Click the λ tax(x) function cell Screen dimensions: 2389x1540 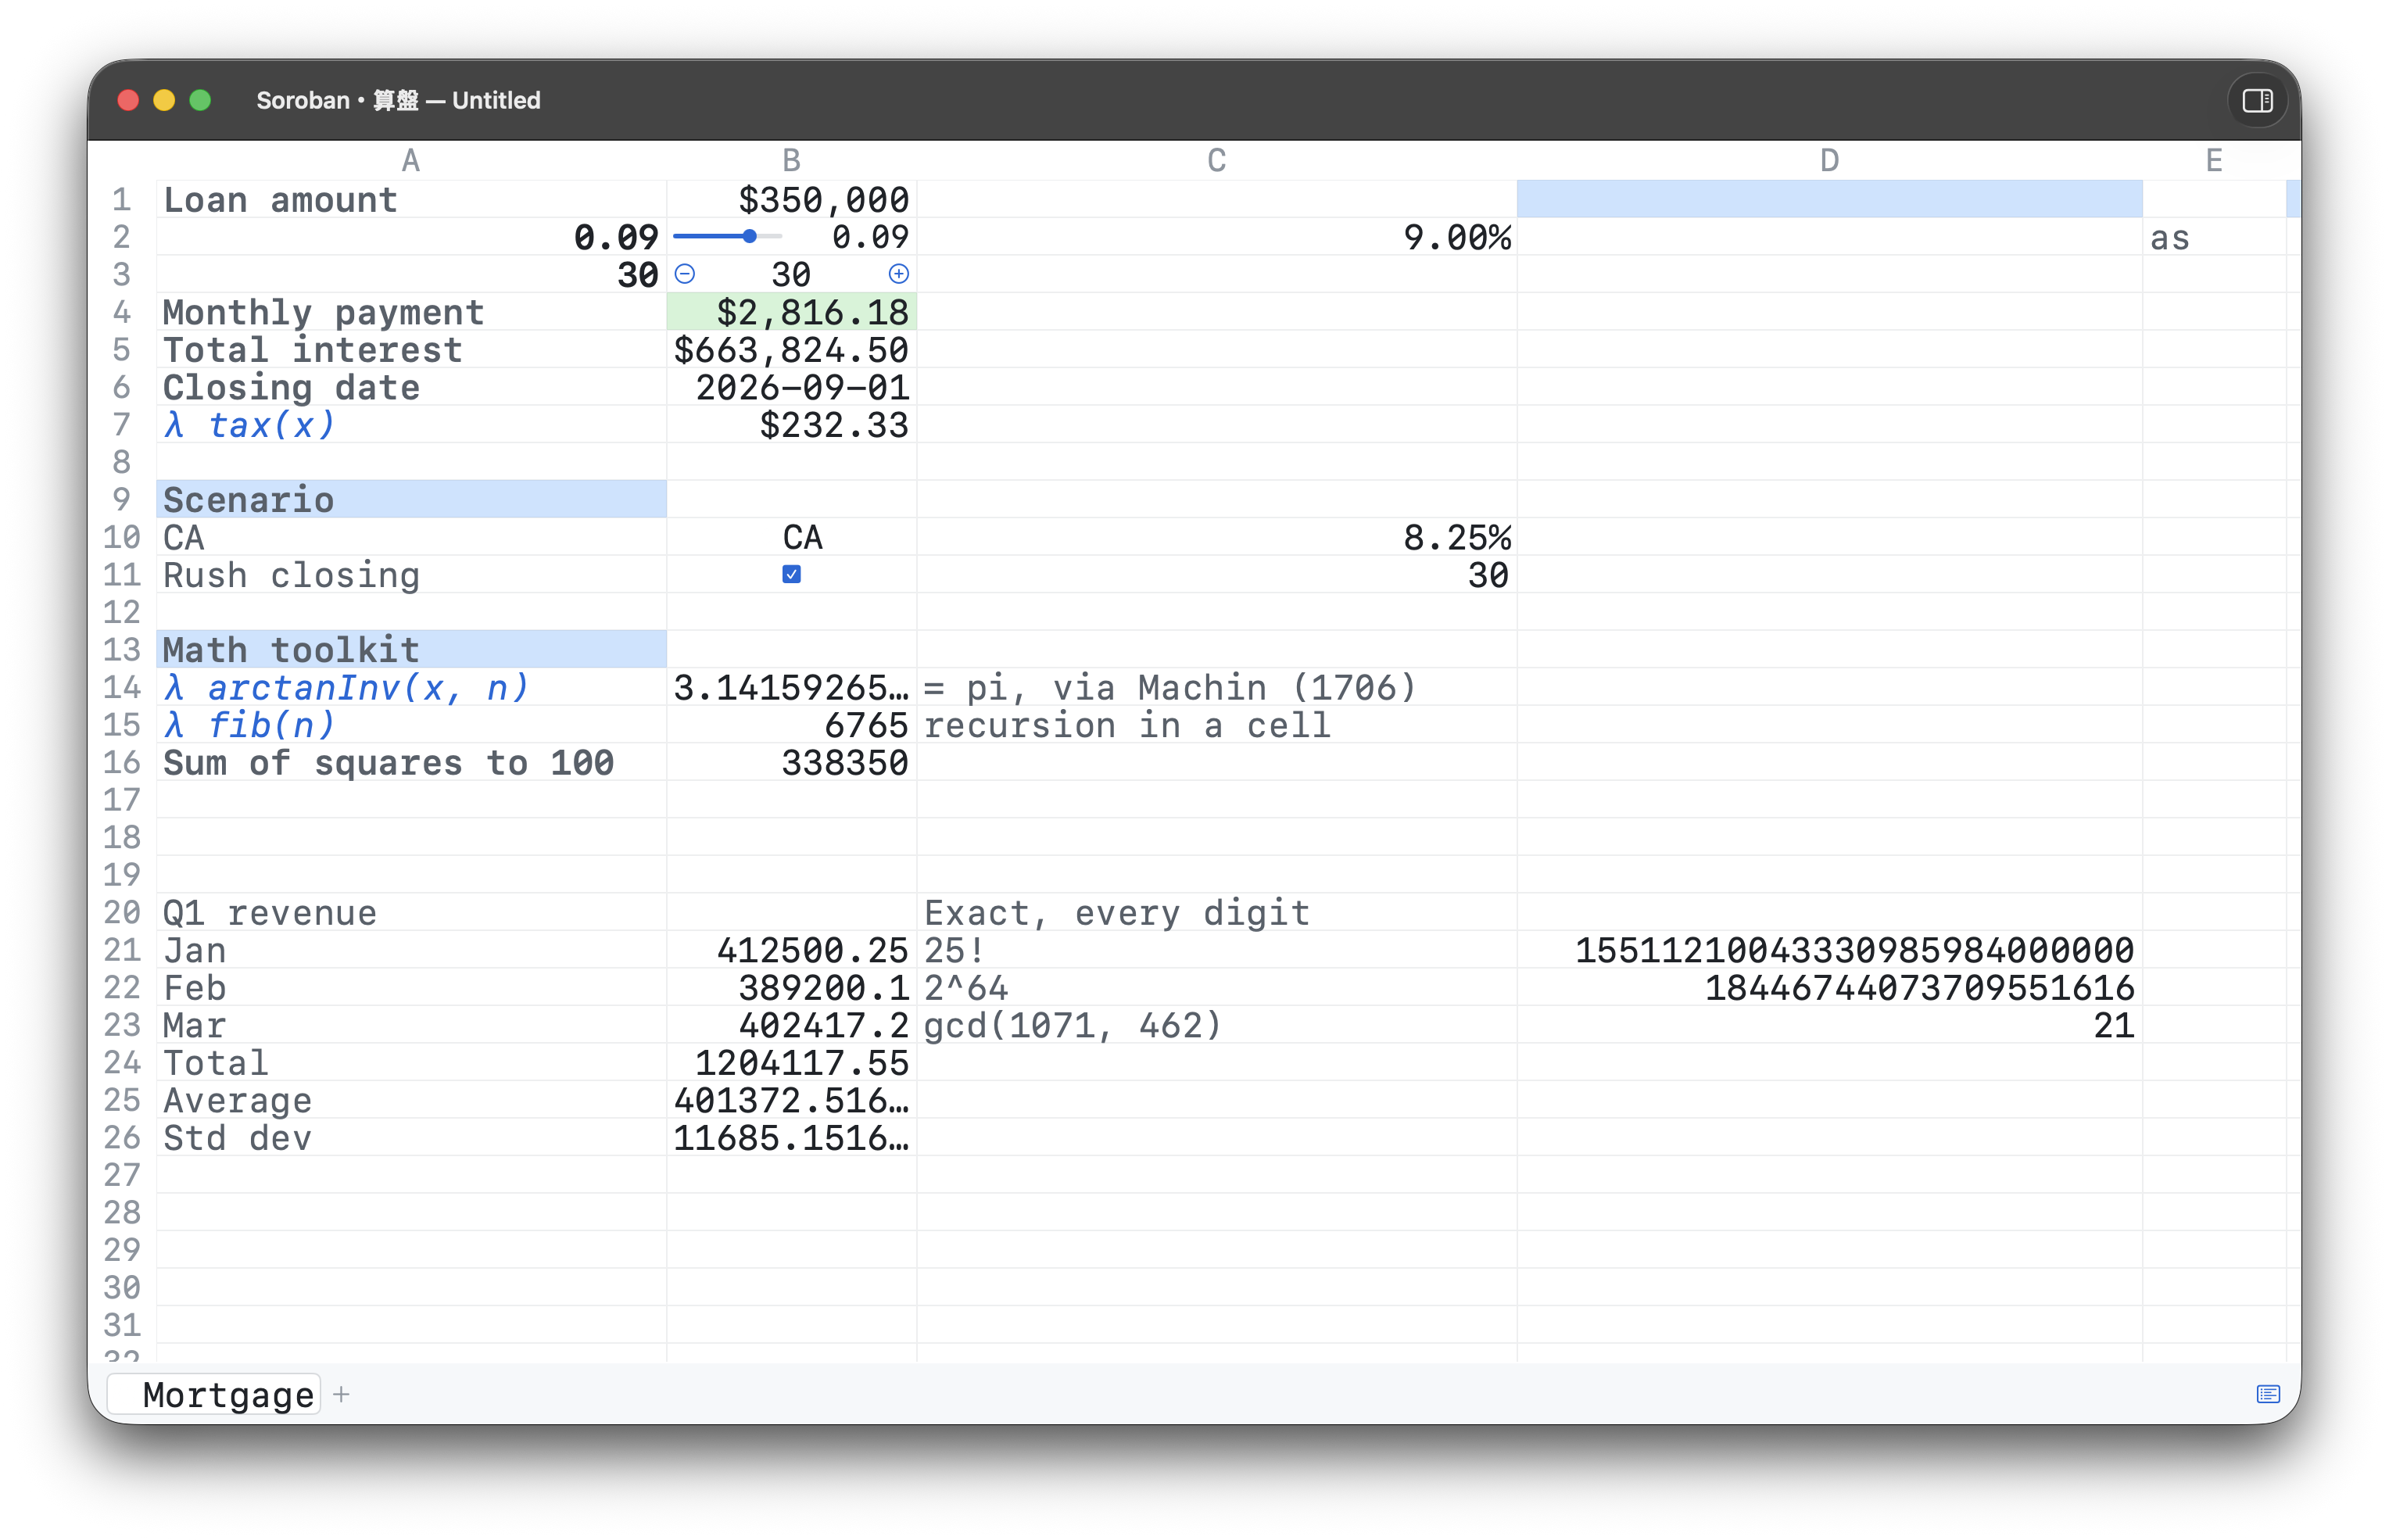[411, 424]
